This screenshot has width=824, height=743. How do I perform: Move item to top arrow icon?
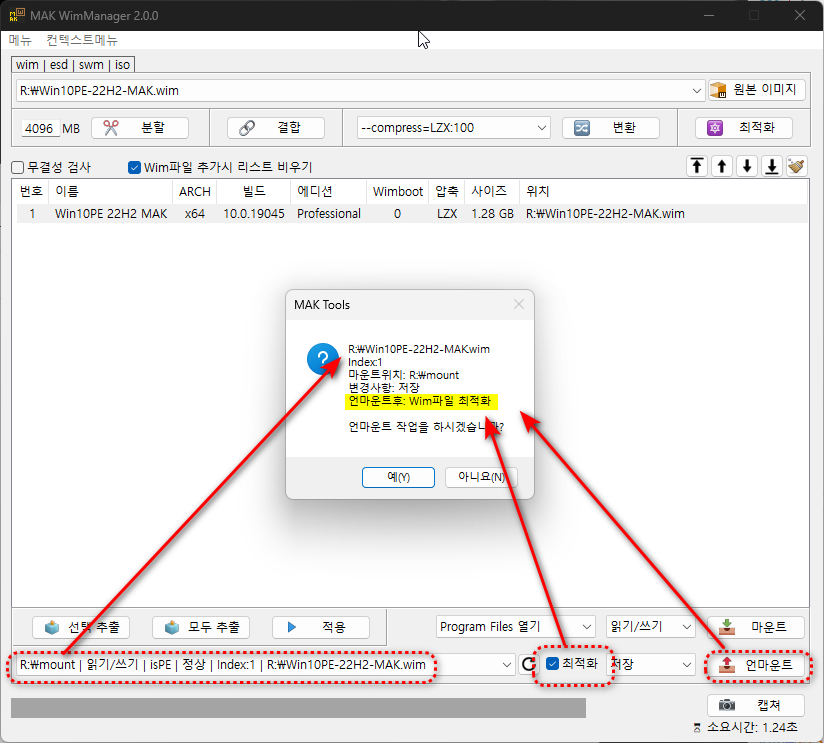(x=697, y=167)
